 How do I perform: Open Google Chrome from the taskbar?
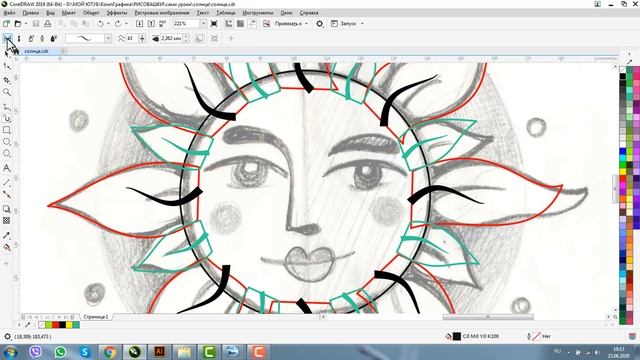pyautogui.click(x=109, y=351)
